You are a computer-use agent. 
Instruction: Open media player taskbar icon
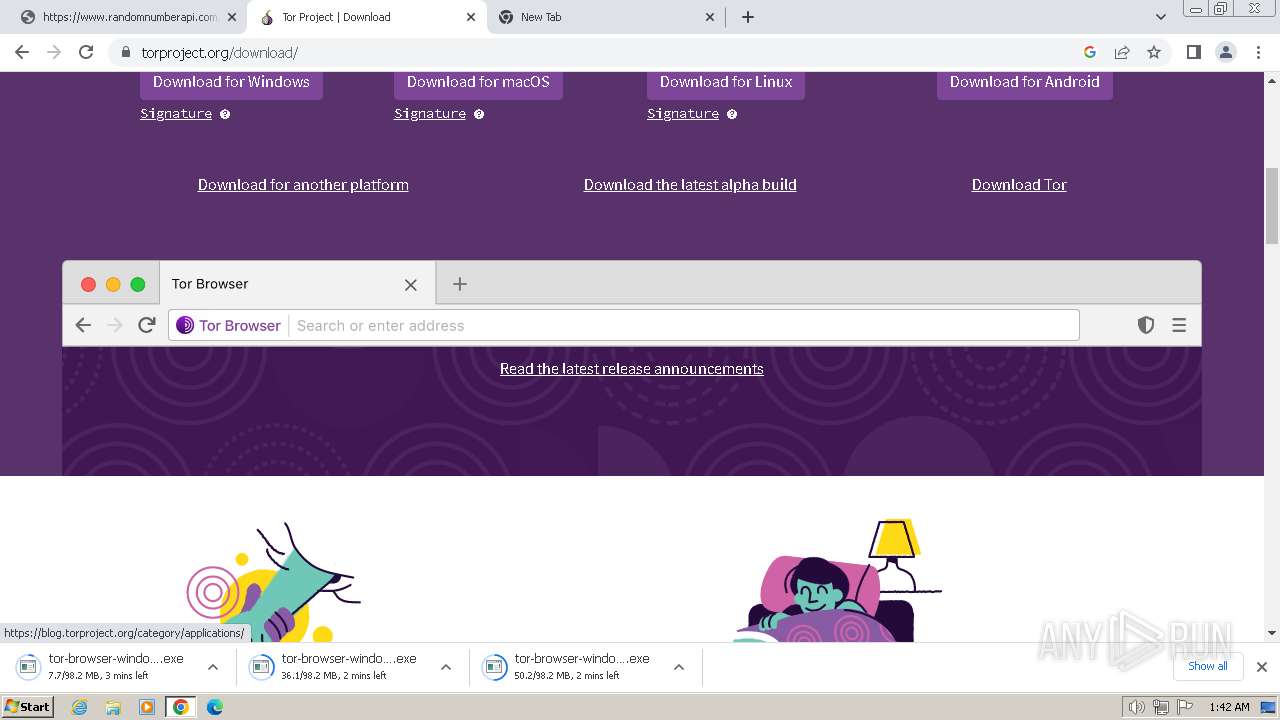pyautogui.click(x=147, y=707)
